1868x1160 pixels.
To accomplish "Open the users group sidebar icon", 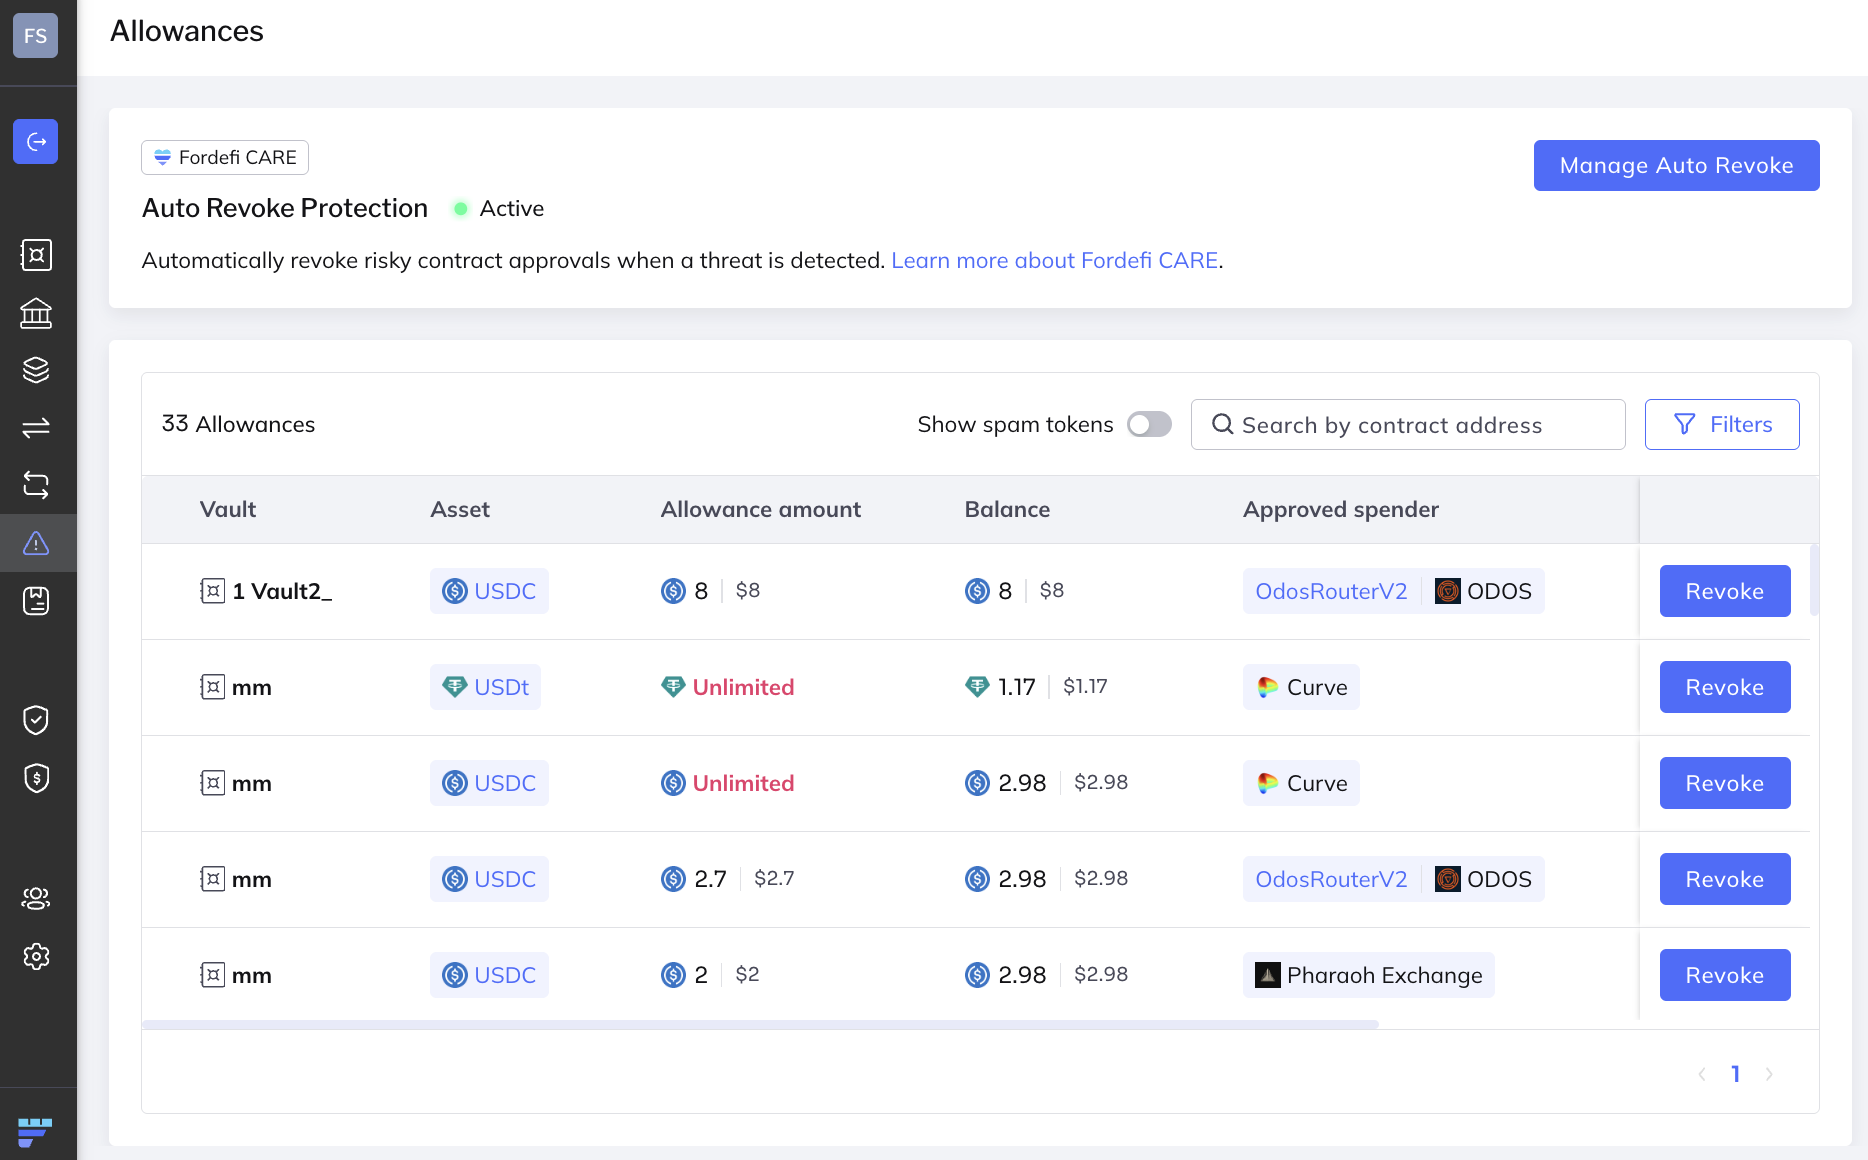I will click(x=36, y=898).
